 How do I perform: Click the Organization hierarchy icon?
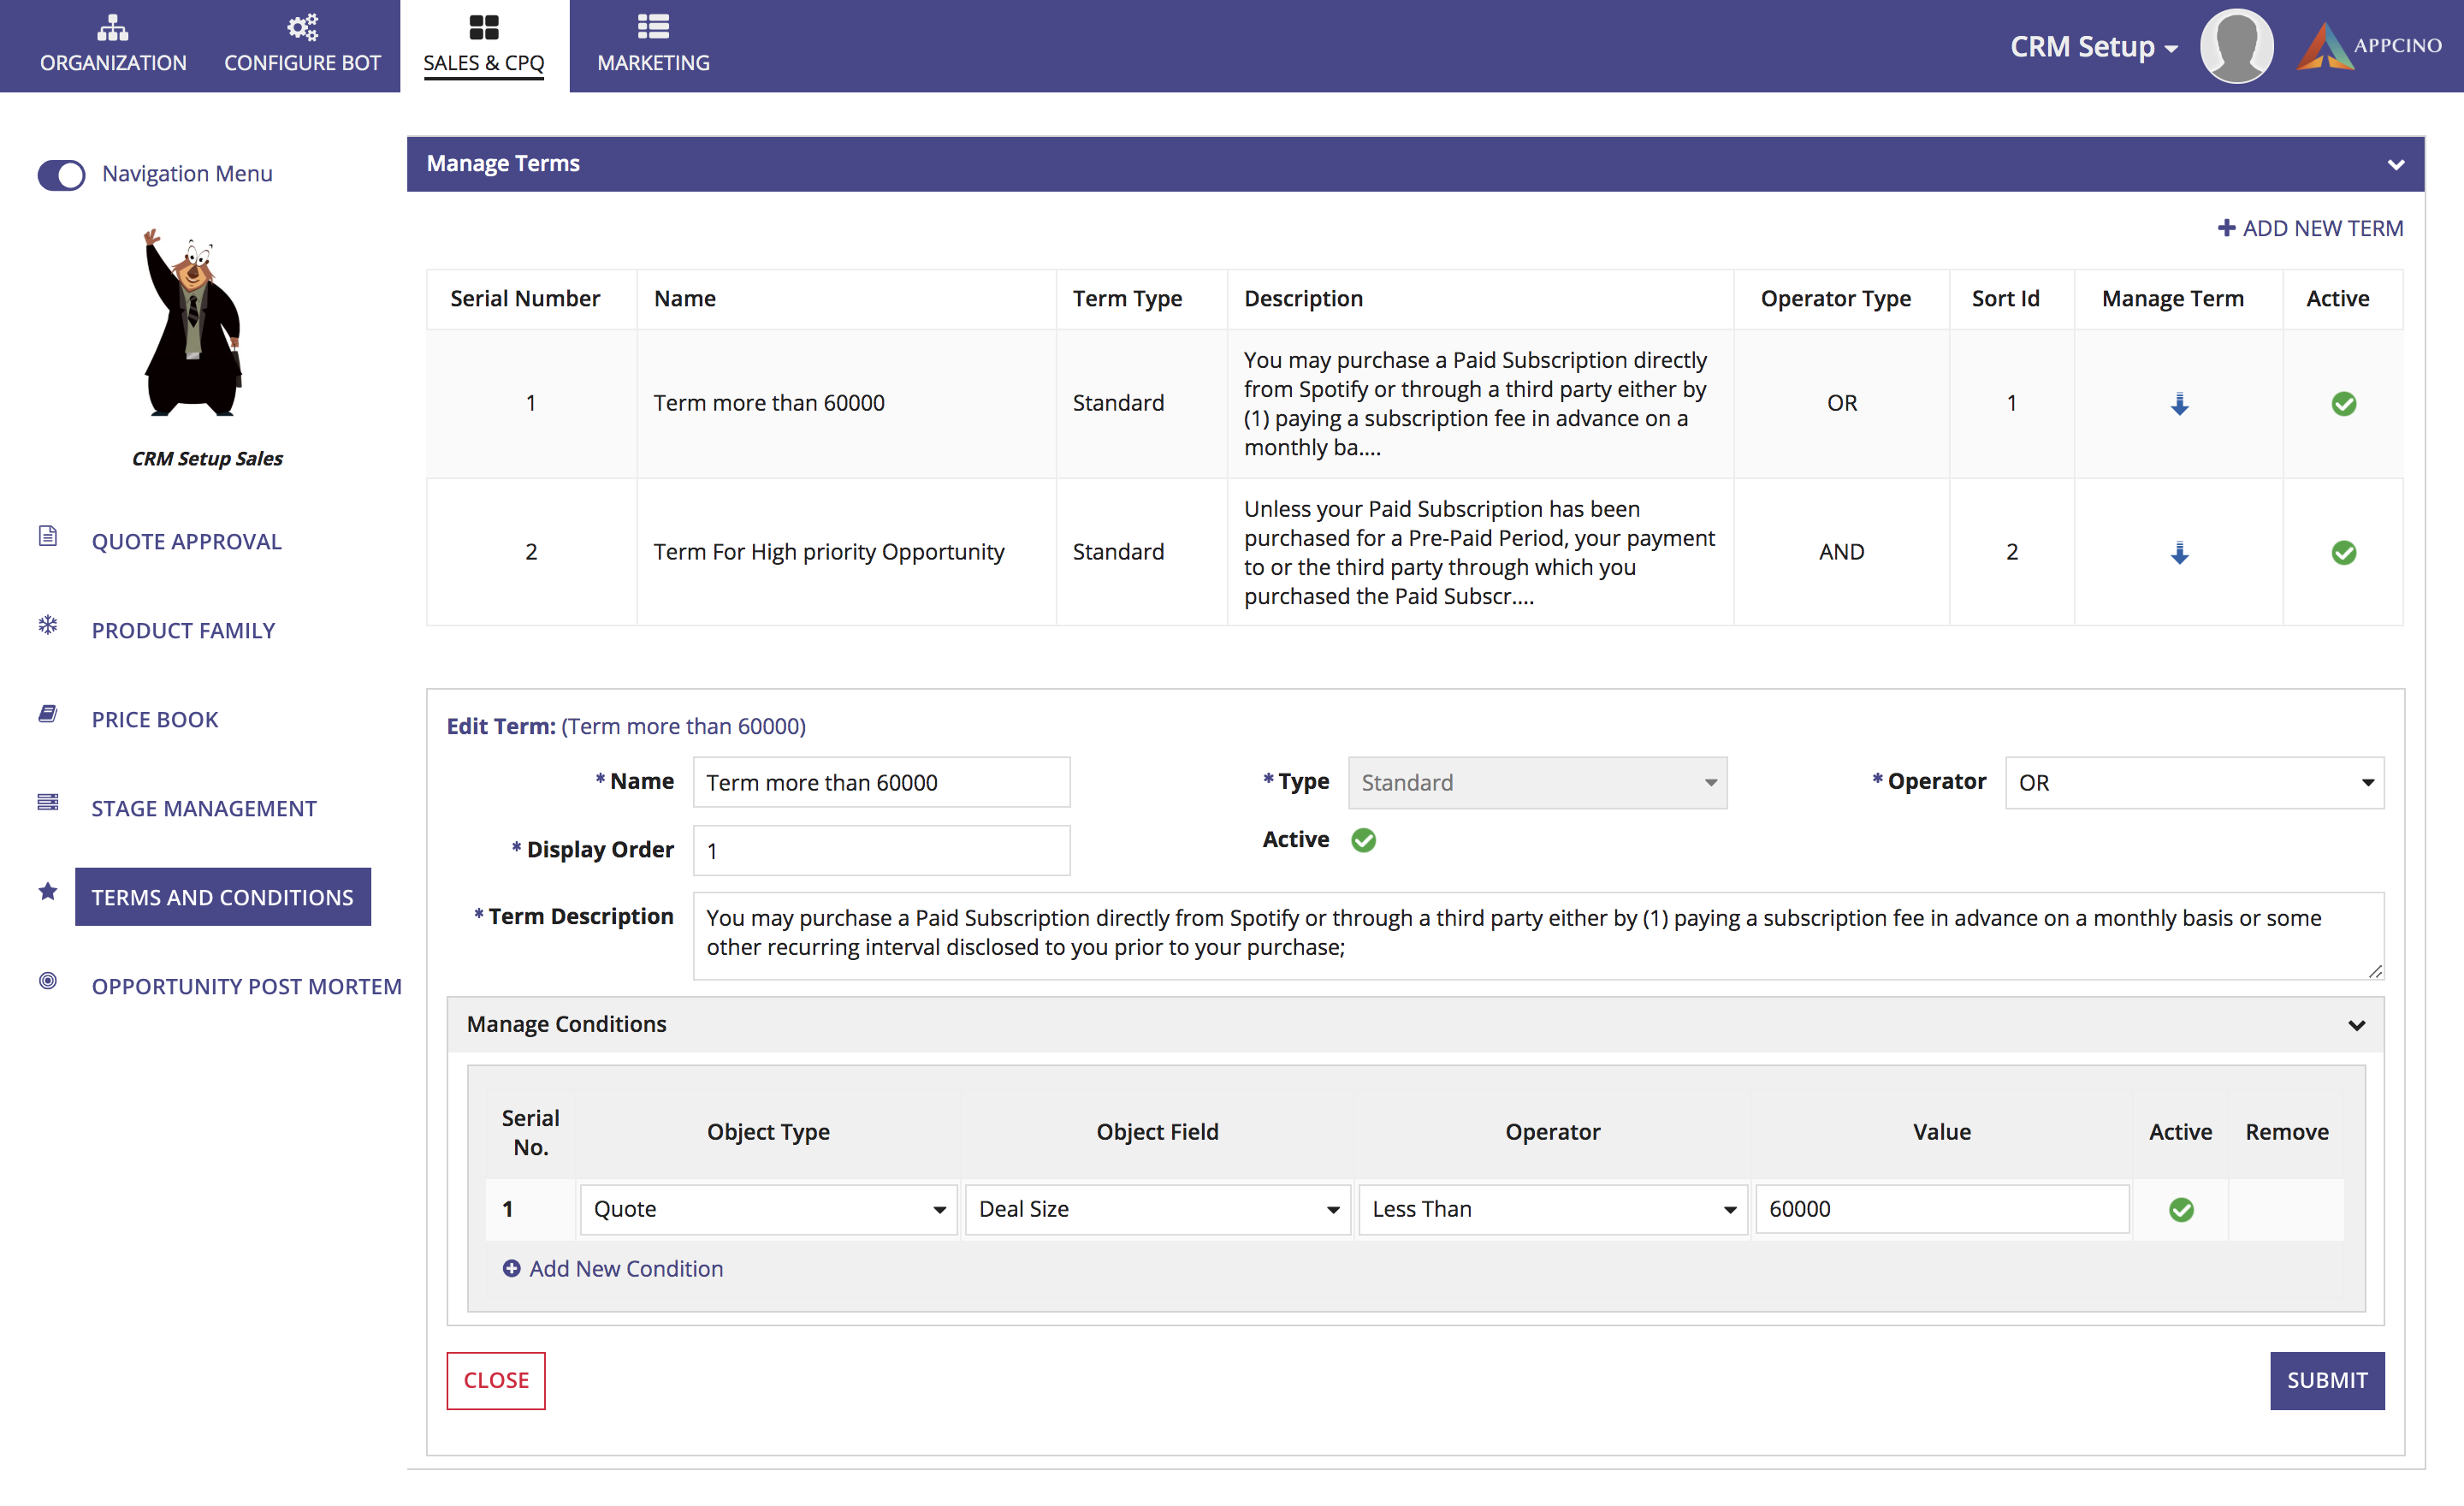[x=113, y=26]
